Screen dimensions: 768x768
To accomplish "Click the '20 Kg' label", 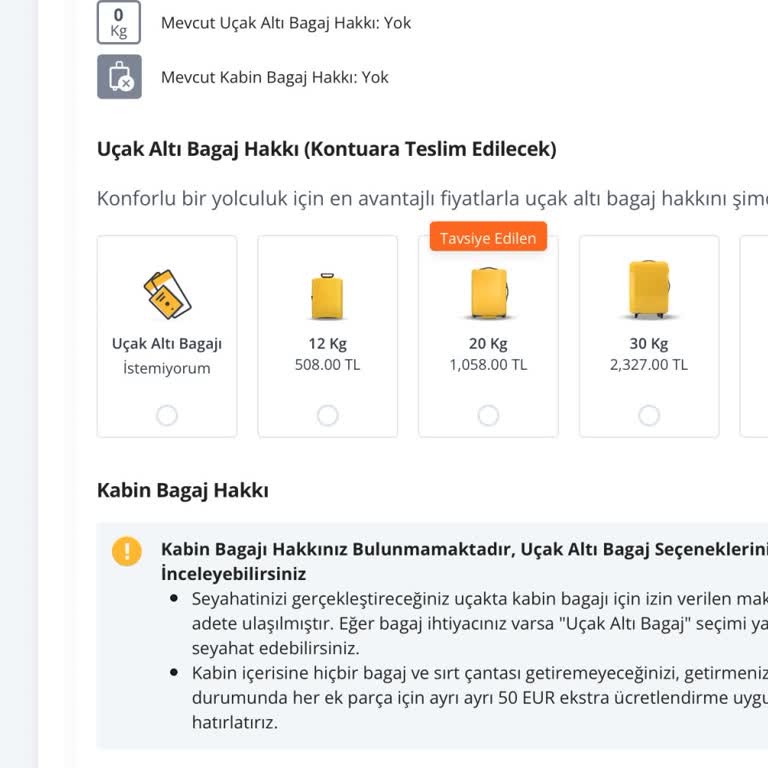I will pos(488,344).
